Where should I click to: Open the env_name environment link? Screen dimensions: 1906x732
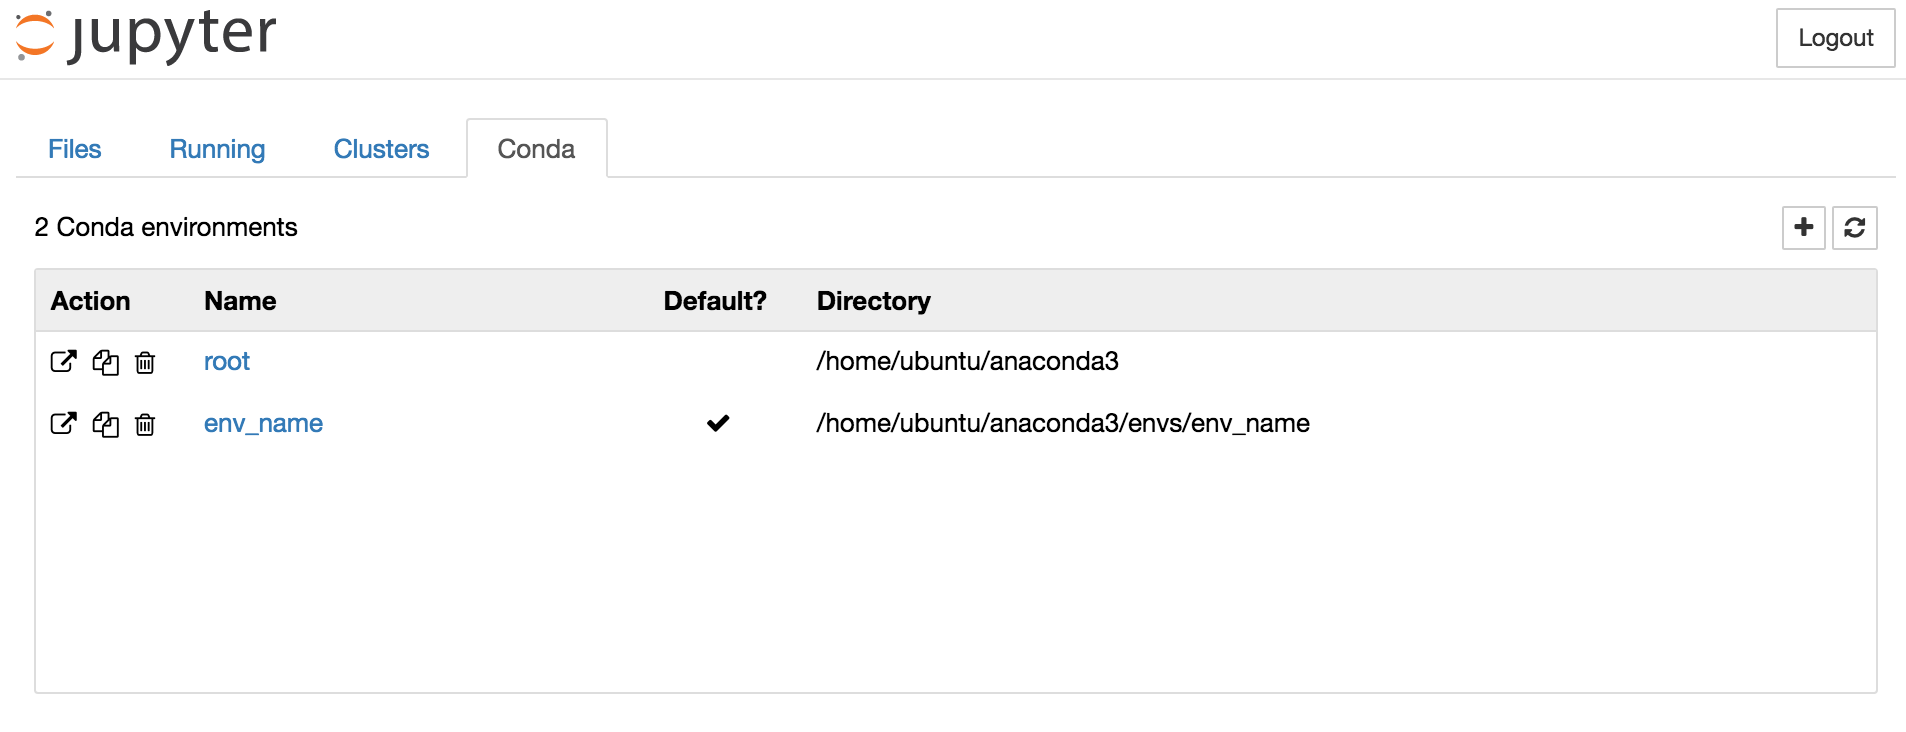point(263,424)
